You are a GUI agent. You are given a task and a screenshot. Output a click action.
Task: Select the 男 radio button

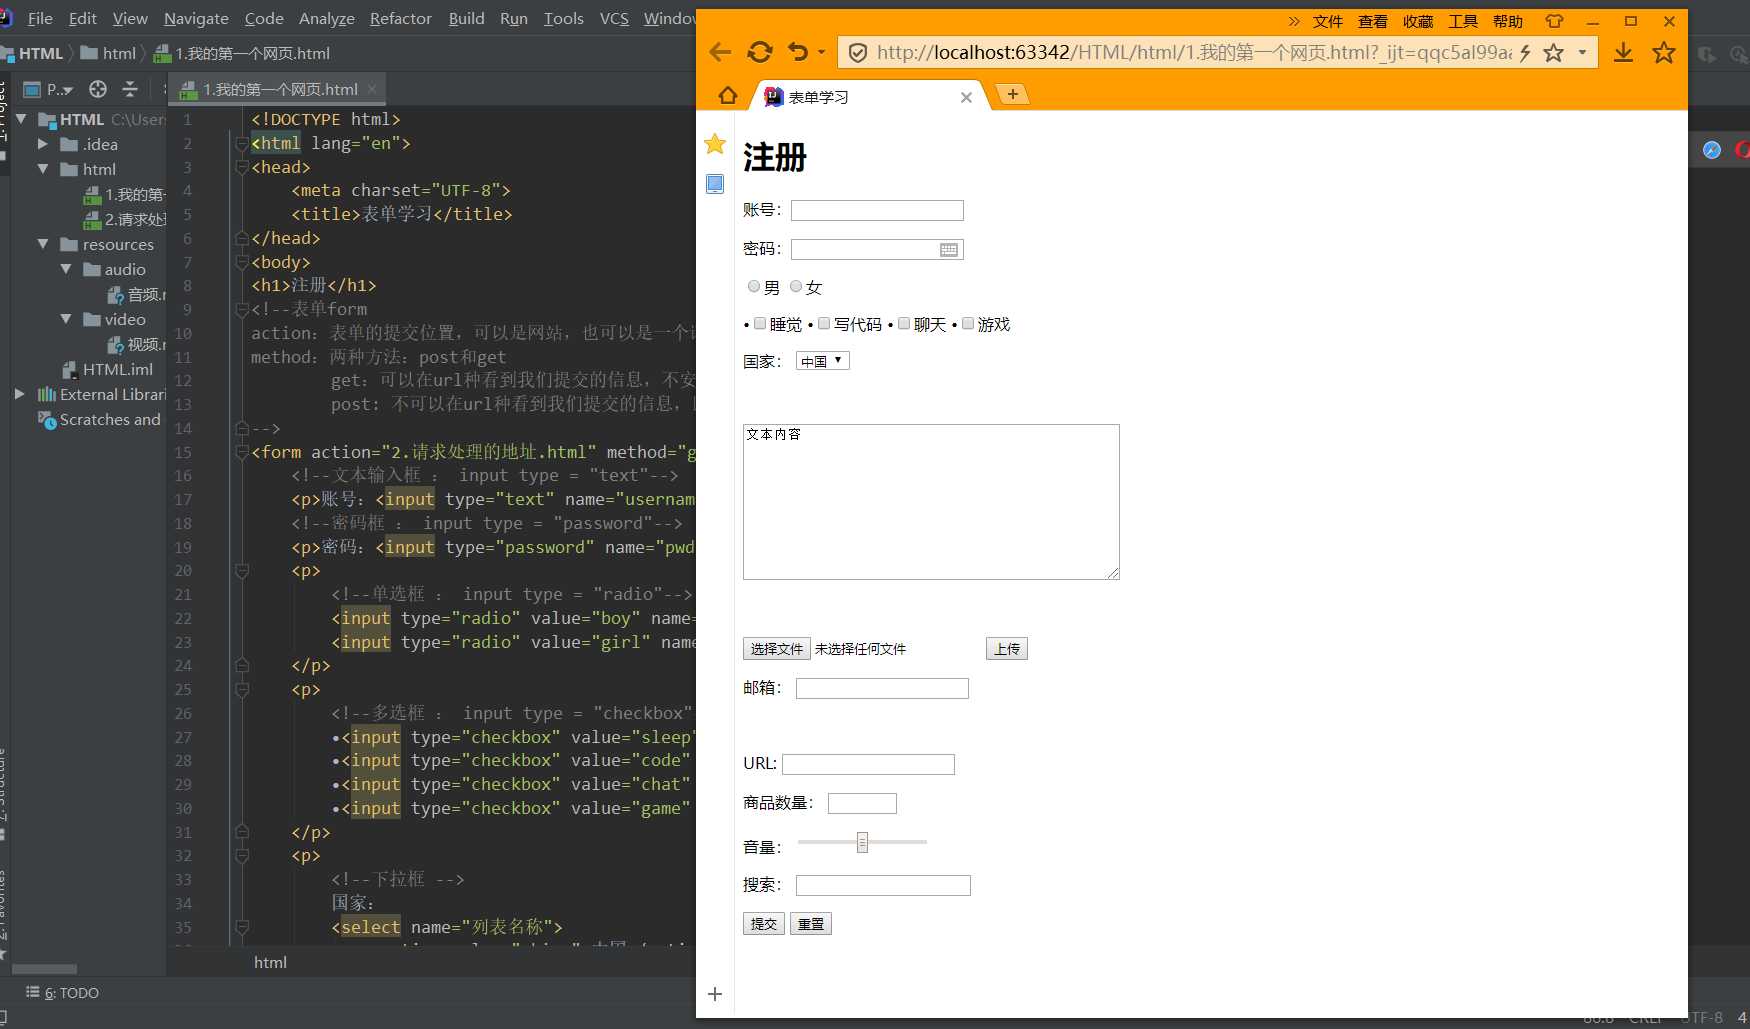[754, 286]
